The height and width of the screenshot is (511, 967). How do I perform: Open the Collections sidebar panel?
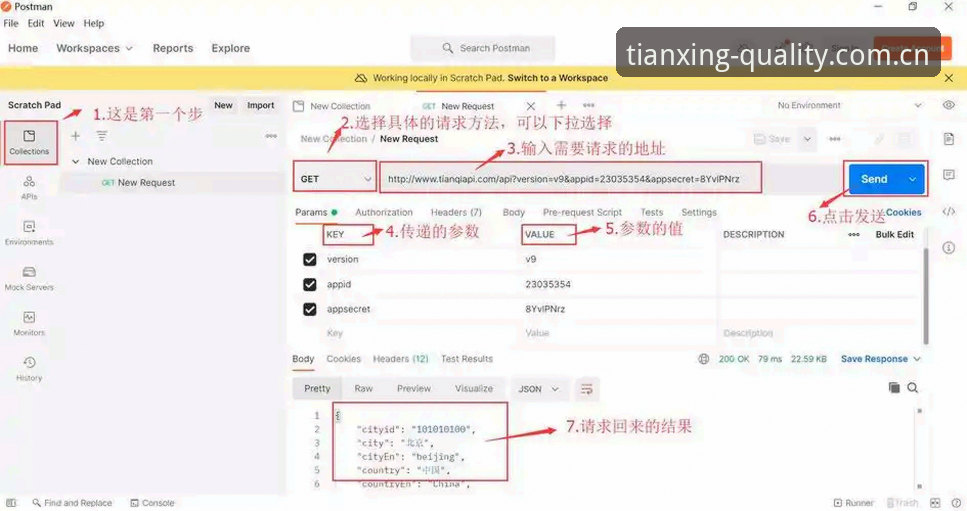coord(29,142)
